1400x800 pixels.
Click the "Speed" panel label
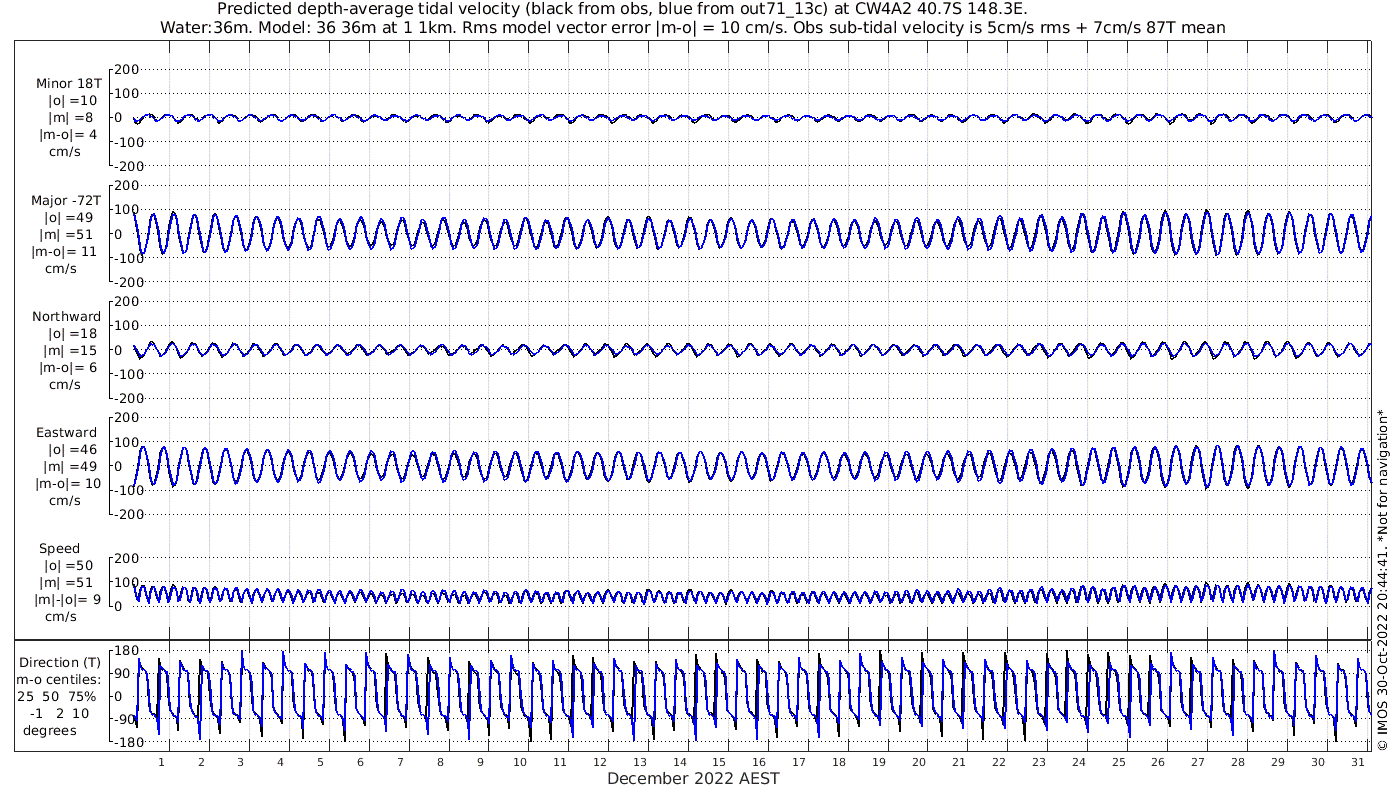tap(60, 549)
